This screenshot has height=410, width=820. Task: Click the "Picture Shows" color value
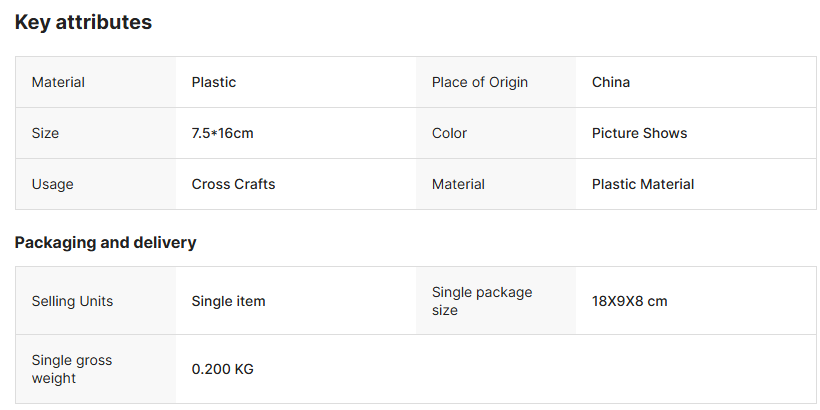tap(639, 133)
